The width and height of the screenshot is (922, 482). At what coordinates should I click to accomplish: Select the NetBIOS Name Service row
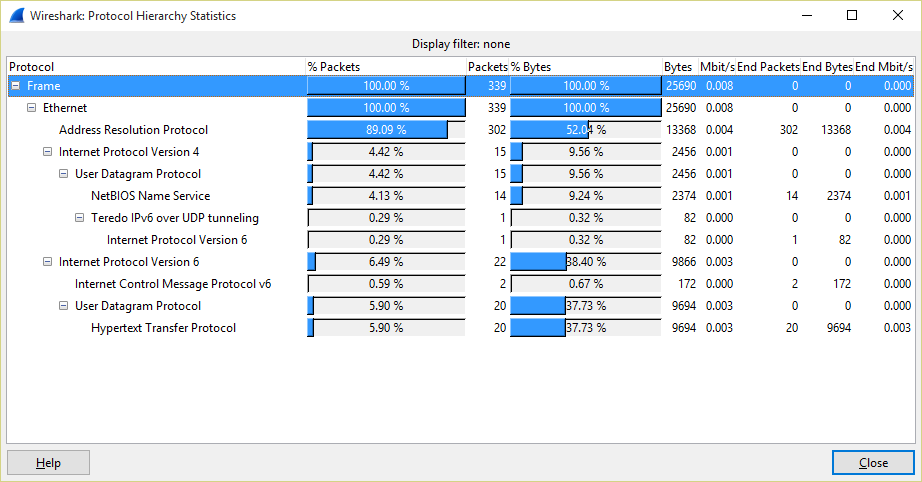point(150,196)
